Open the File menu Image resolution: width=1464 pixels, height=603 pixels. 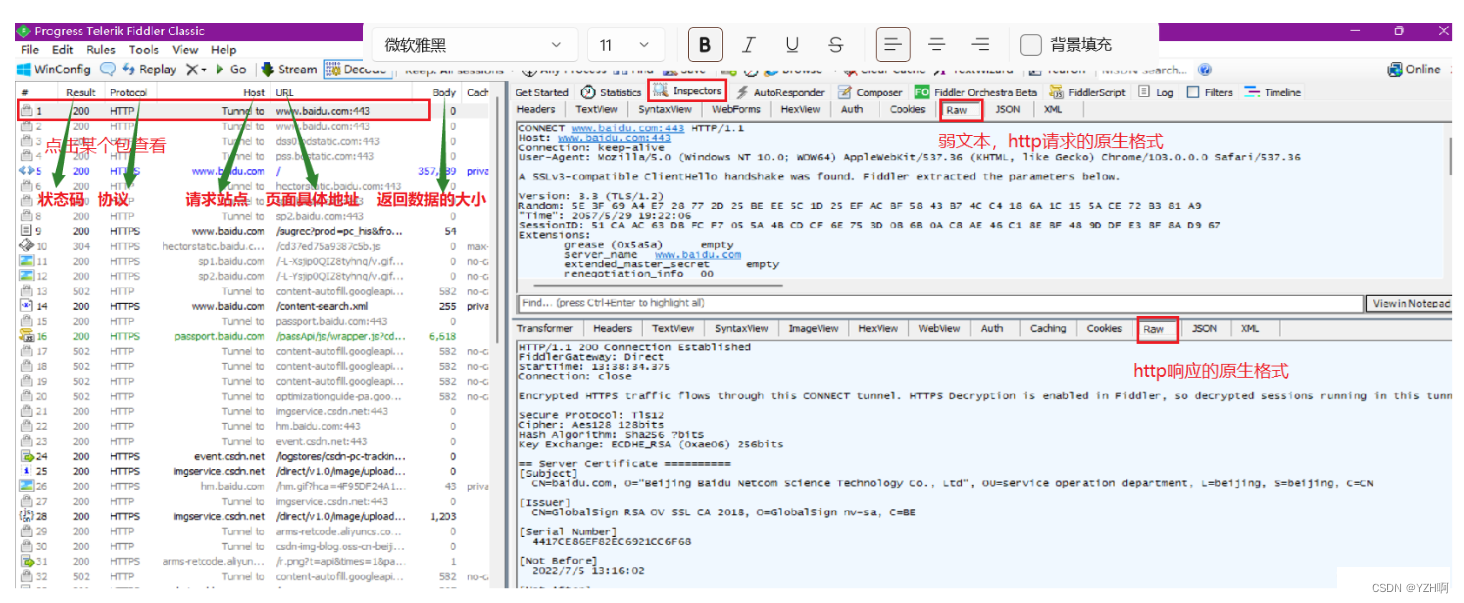(30, 50)
